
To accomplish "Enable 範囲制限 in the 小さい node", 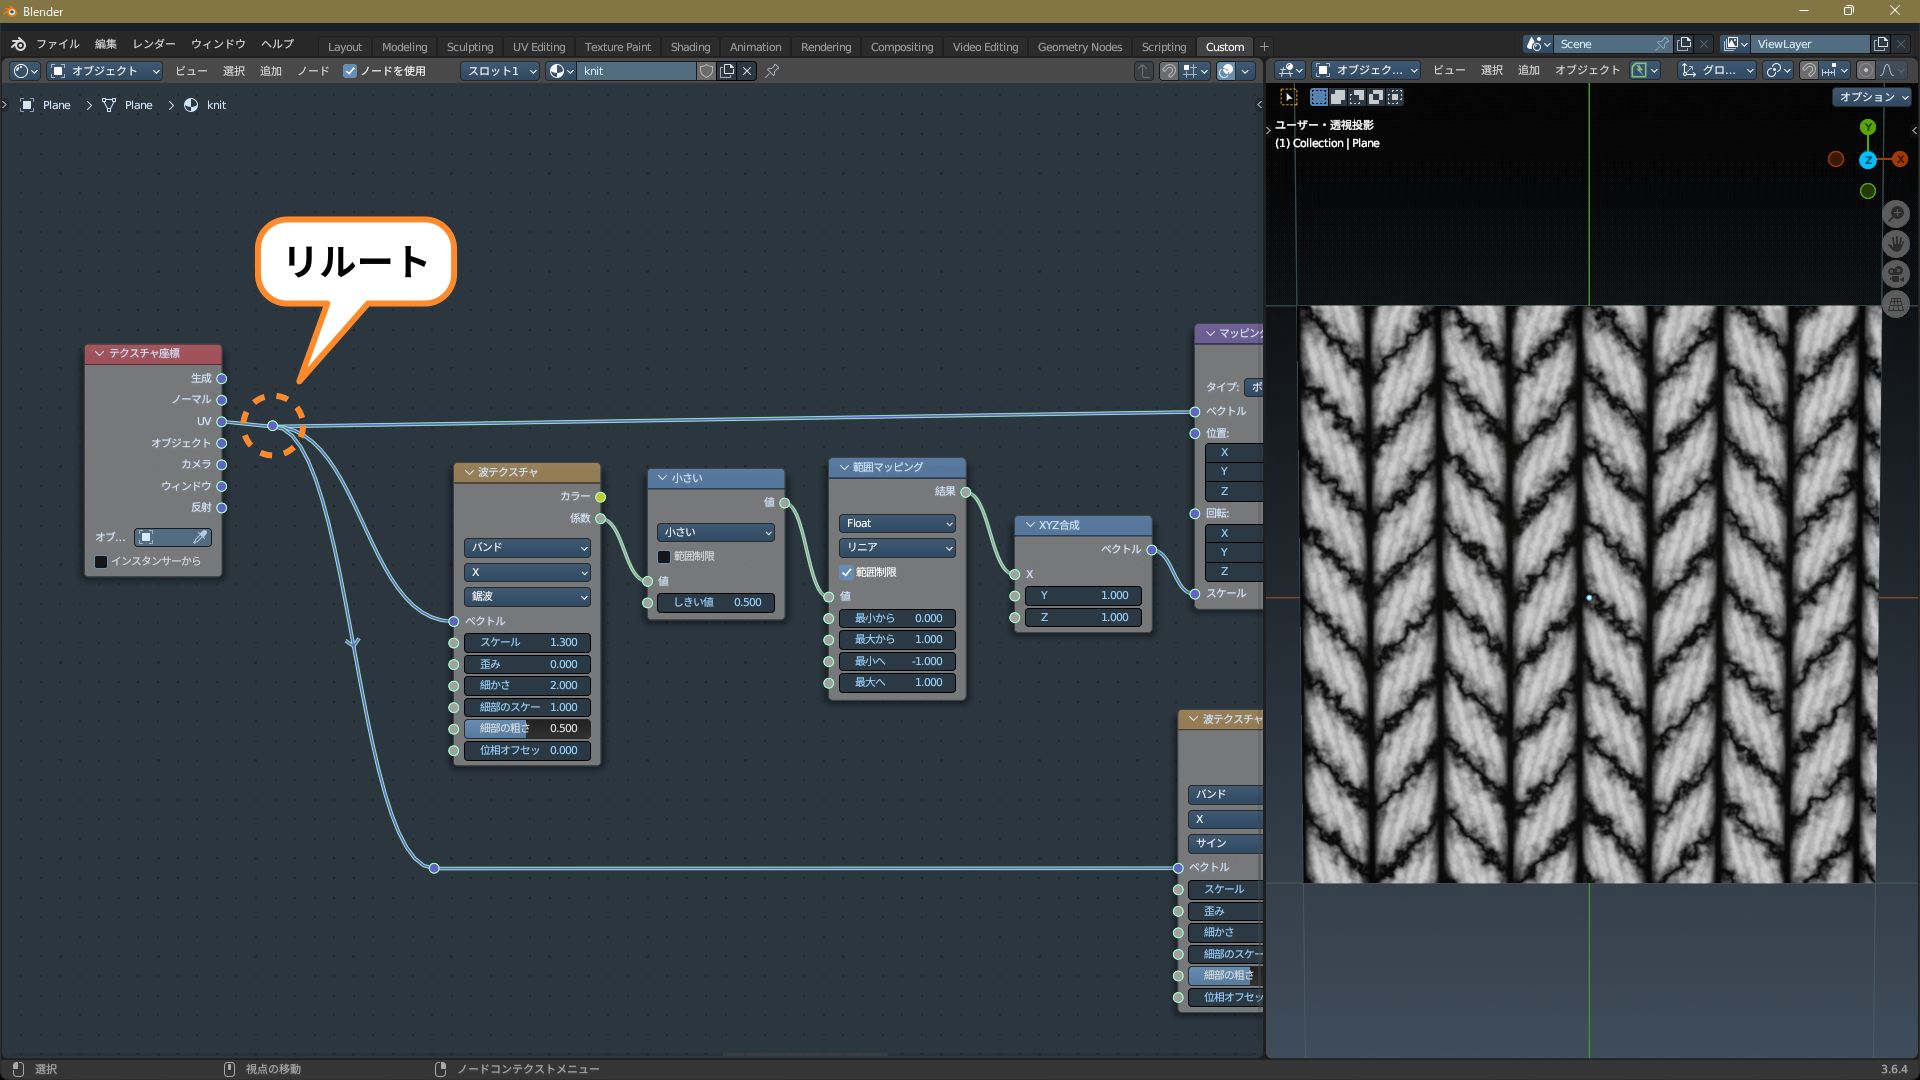I will (664, 556).
